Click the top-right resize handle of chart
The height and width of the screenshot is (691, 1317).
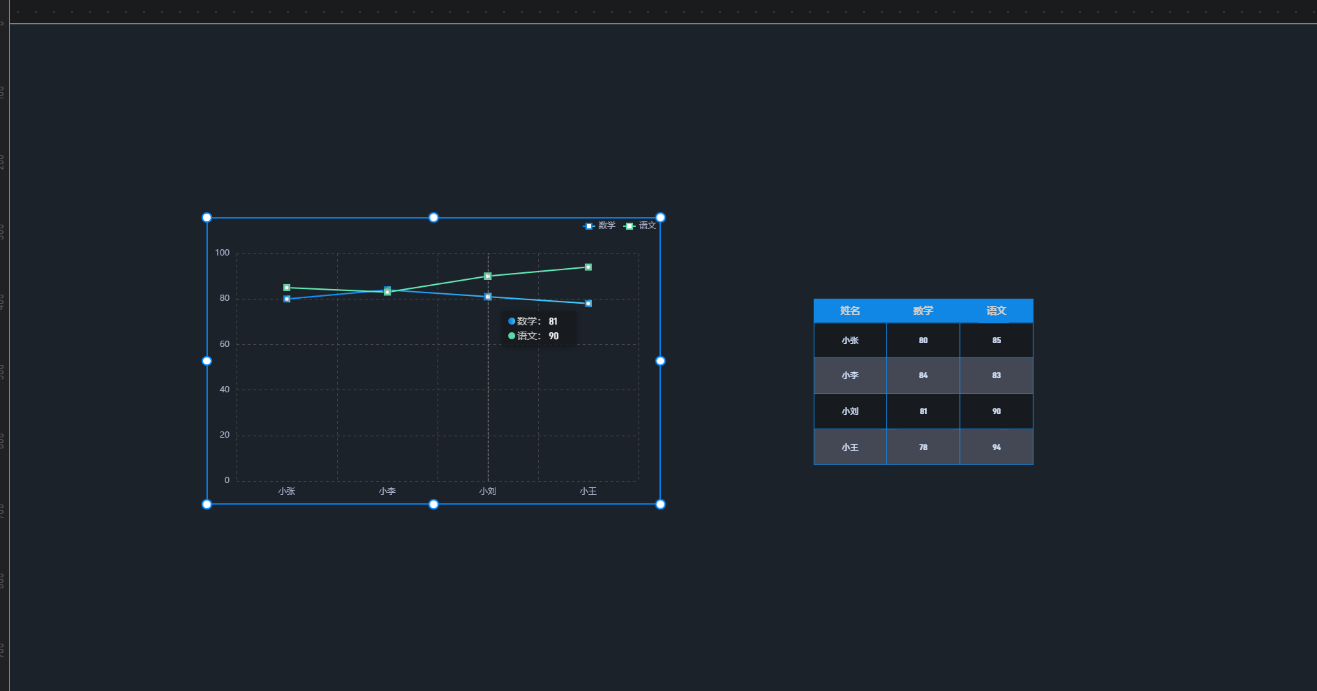660,218
